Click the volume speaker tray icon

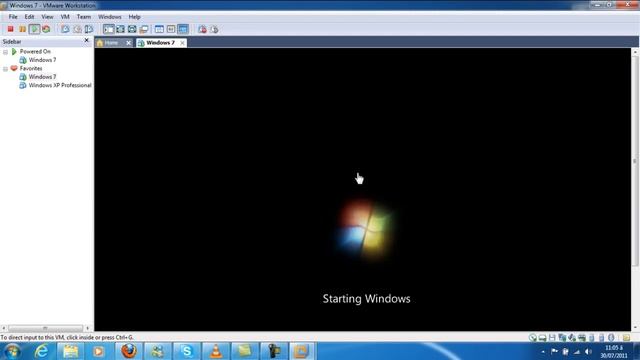tap(588, 351)
